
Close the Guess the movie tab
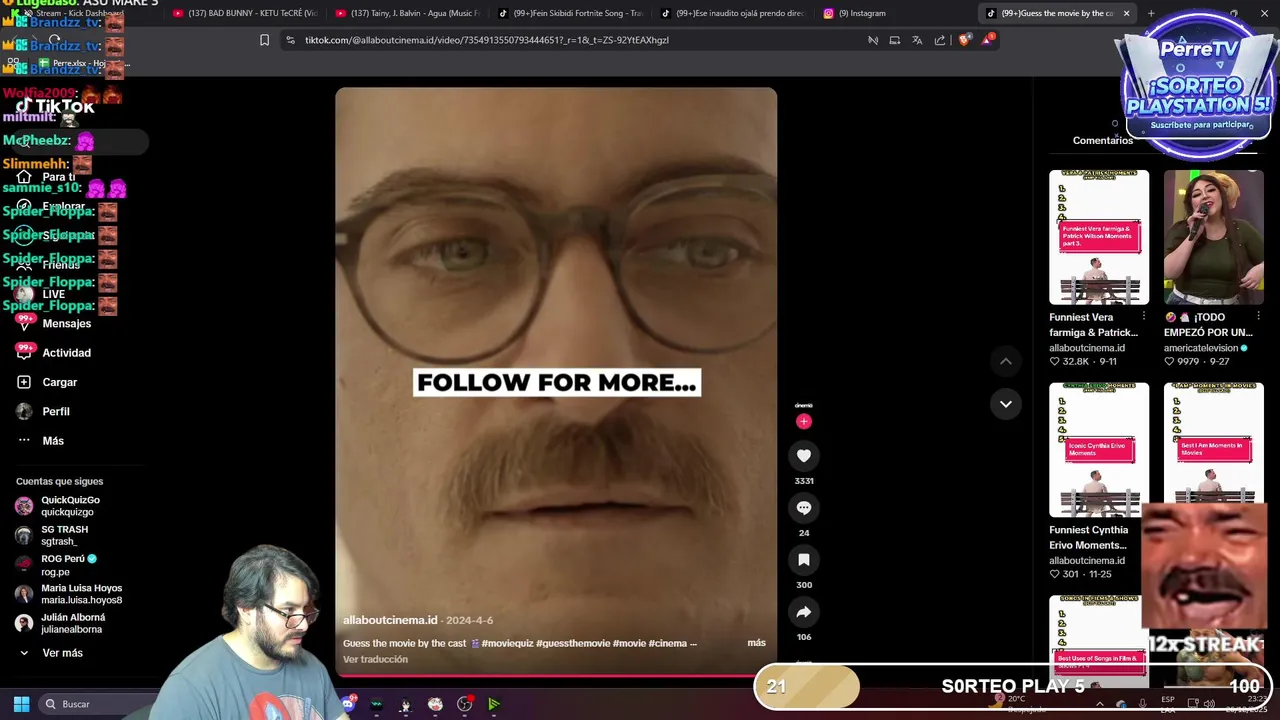[x=1126, y=13]
